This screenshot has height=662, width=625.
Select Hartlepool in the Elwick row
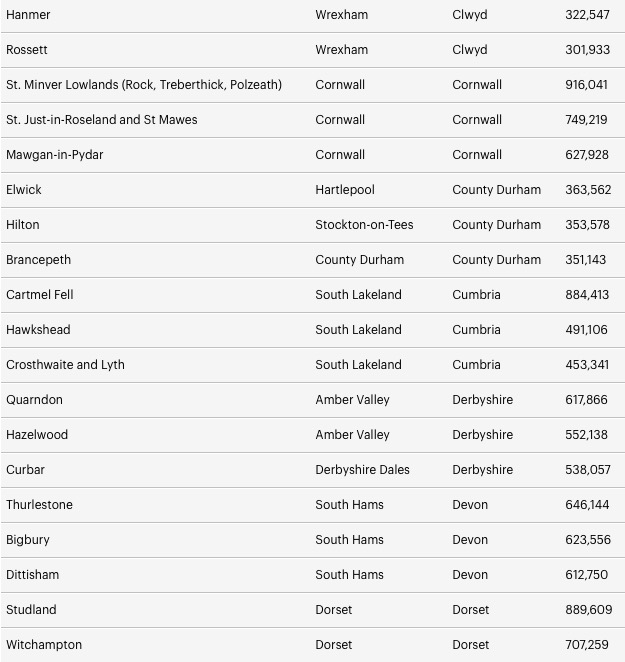[345, 190]
